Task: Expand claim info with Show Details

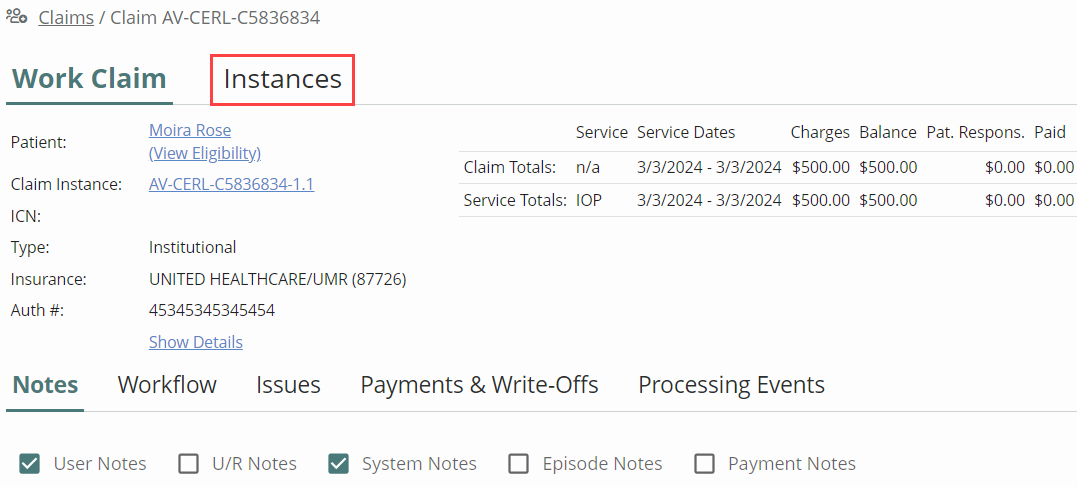Action: click(x=196, y=342)
